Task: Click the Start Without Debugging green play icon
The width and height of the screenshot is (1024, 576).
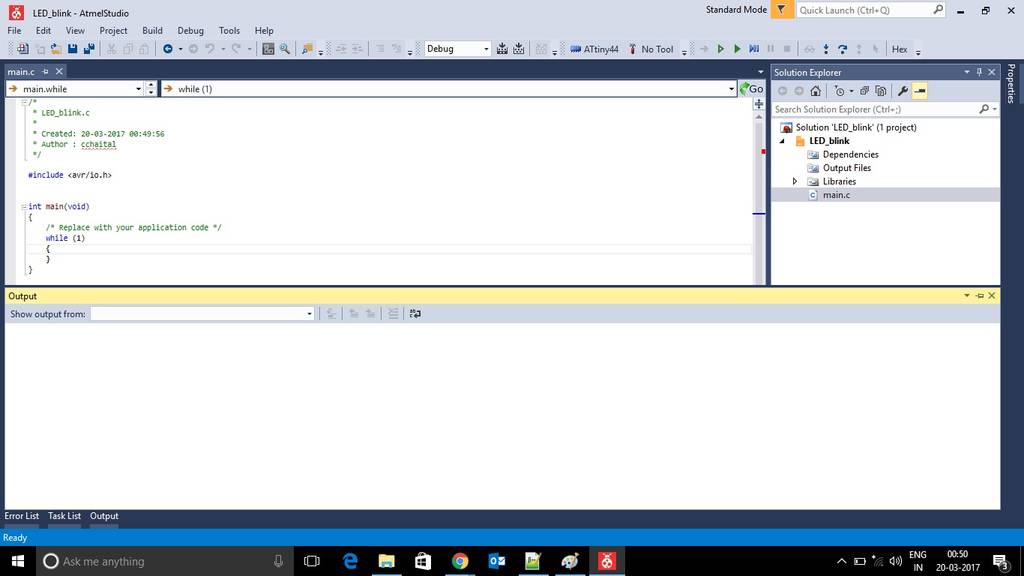Action: (737, 49)
